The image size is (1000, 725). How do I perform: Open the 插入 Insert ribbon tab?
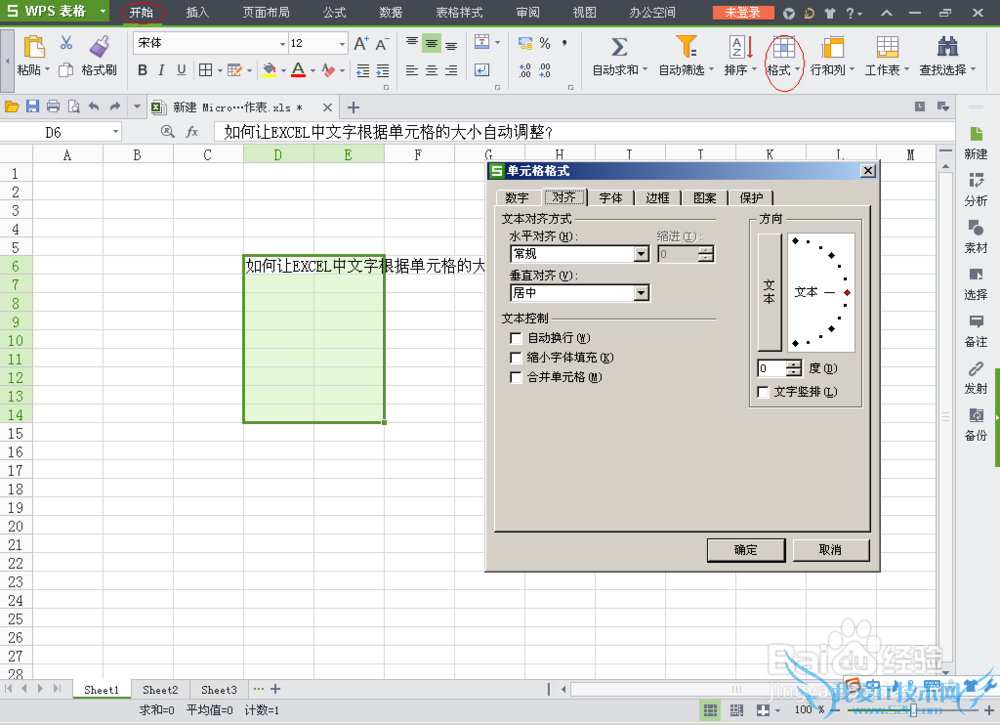[x=198, y=12]
